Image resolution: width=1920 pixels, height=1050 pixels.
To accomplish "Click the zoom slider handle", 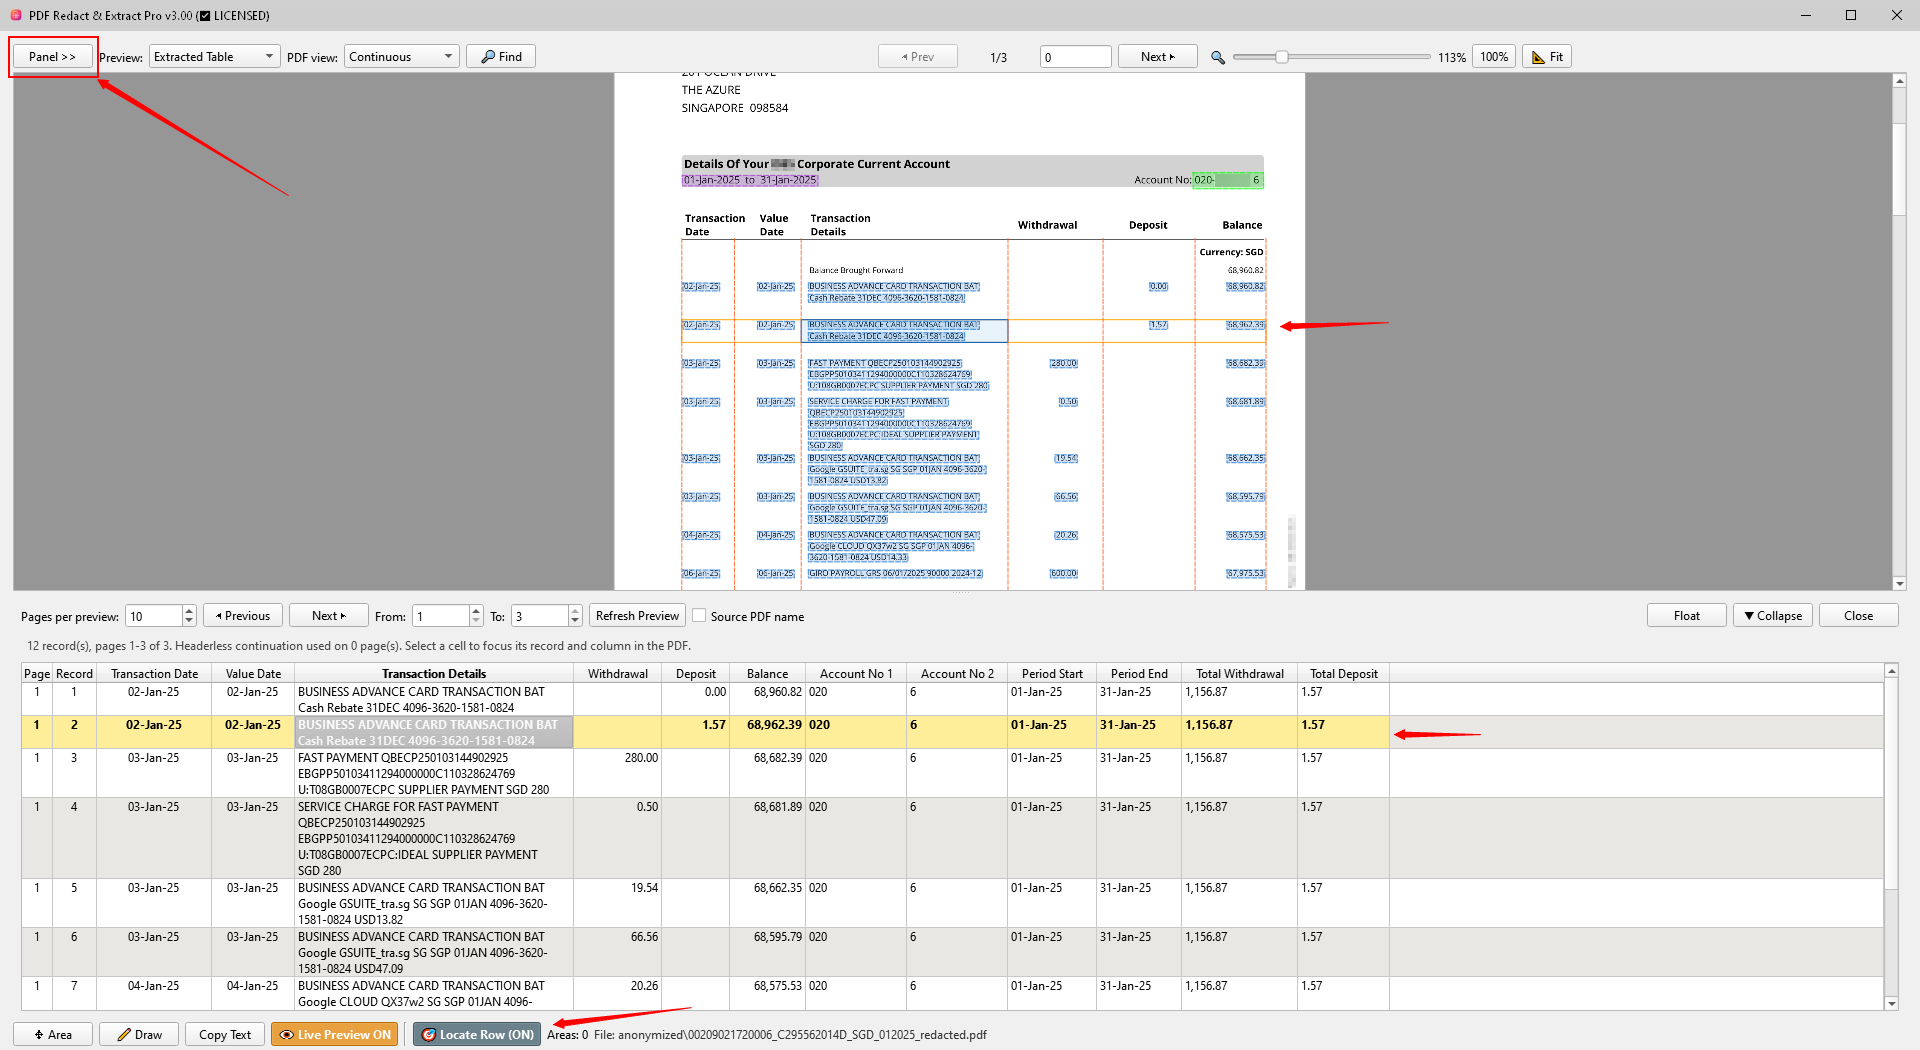I will tap(1281, 57).
